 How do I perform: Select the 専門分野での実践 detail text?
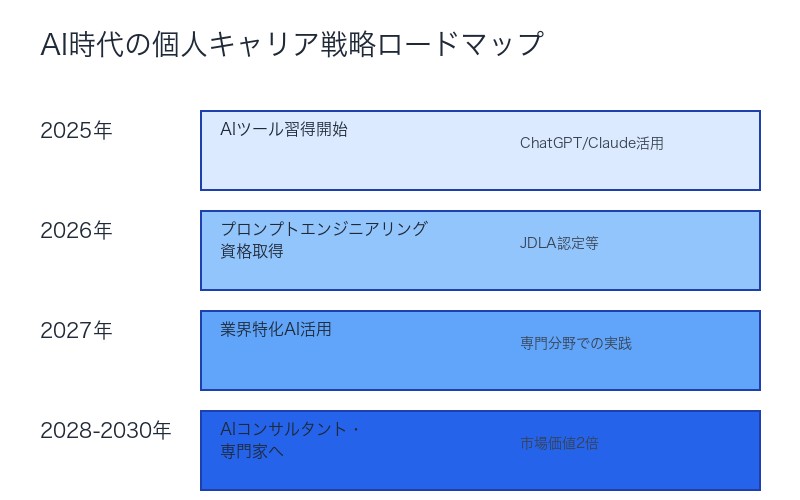576,343
